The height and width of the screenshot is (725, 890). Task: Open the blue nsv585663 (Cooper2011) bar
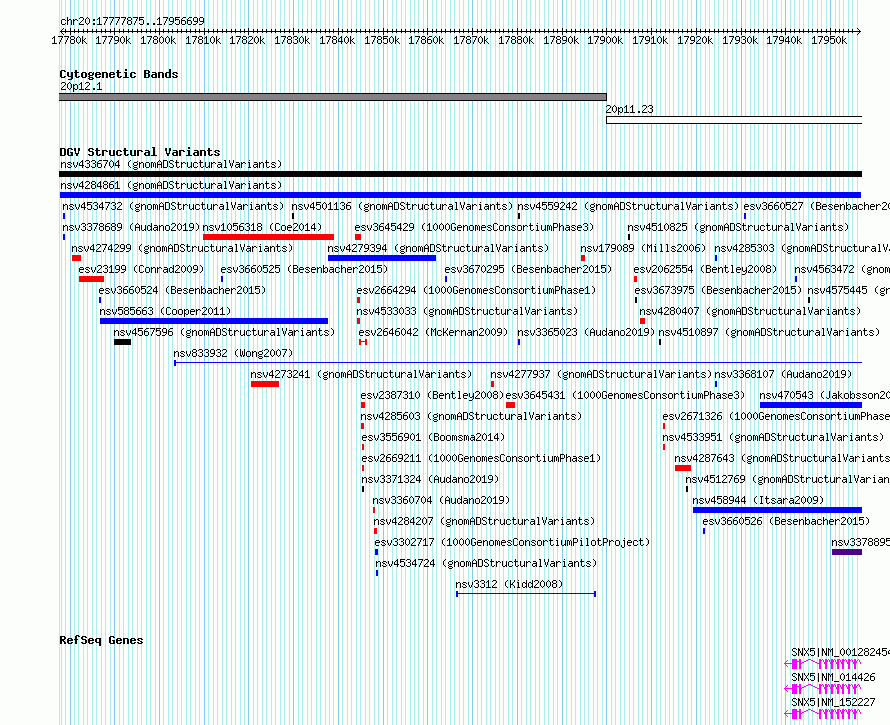pyautogui.click(x=214, y=321)
